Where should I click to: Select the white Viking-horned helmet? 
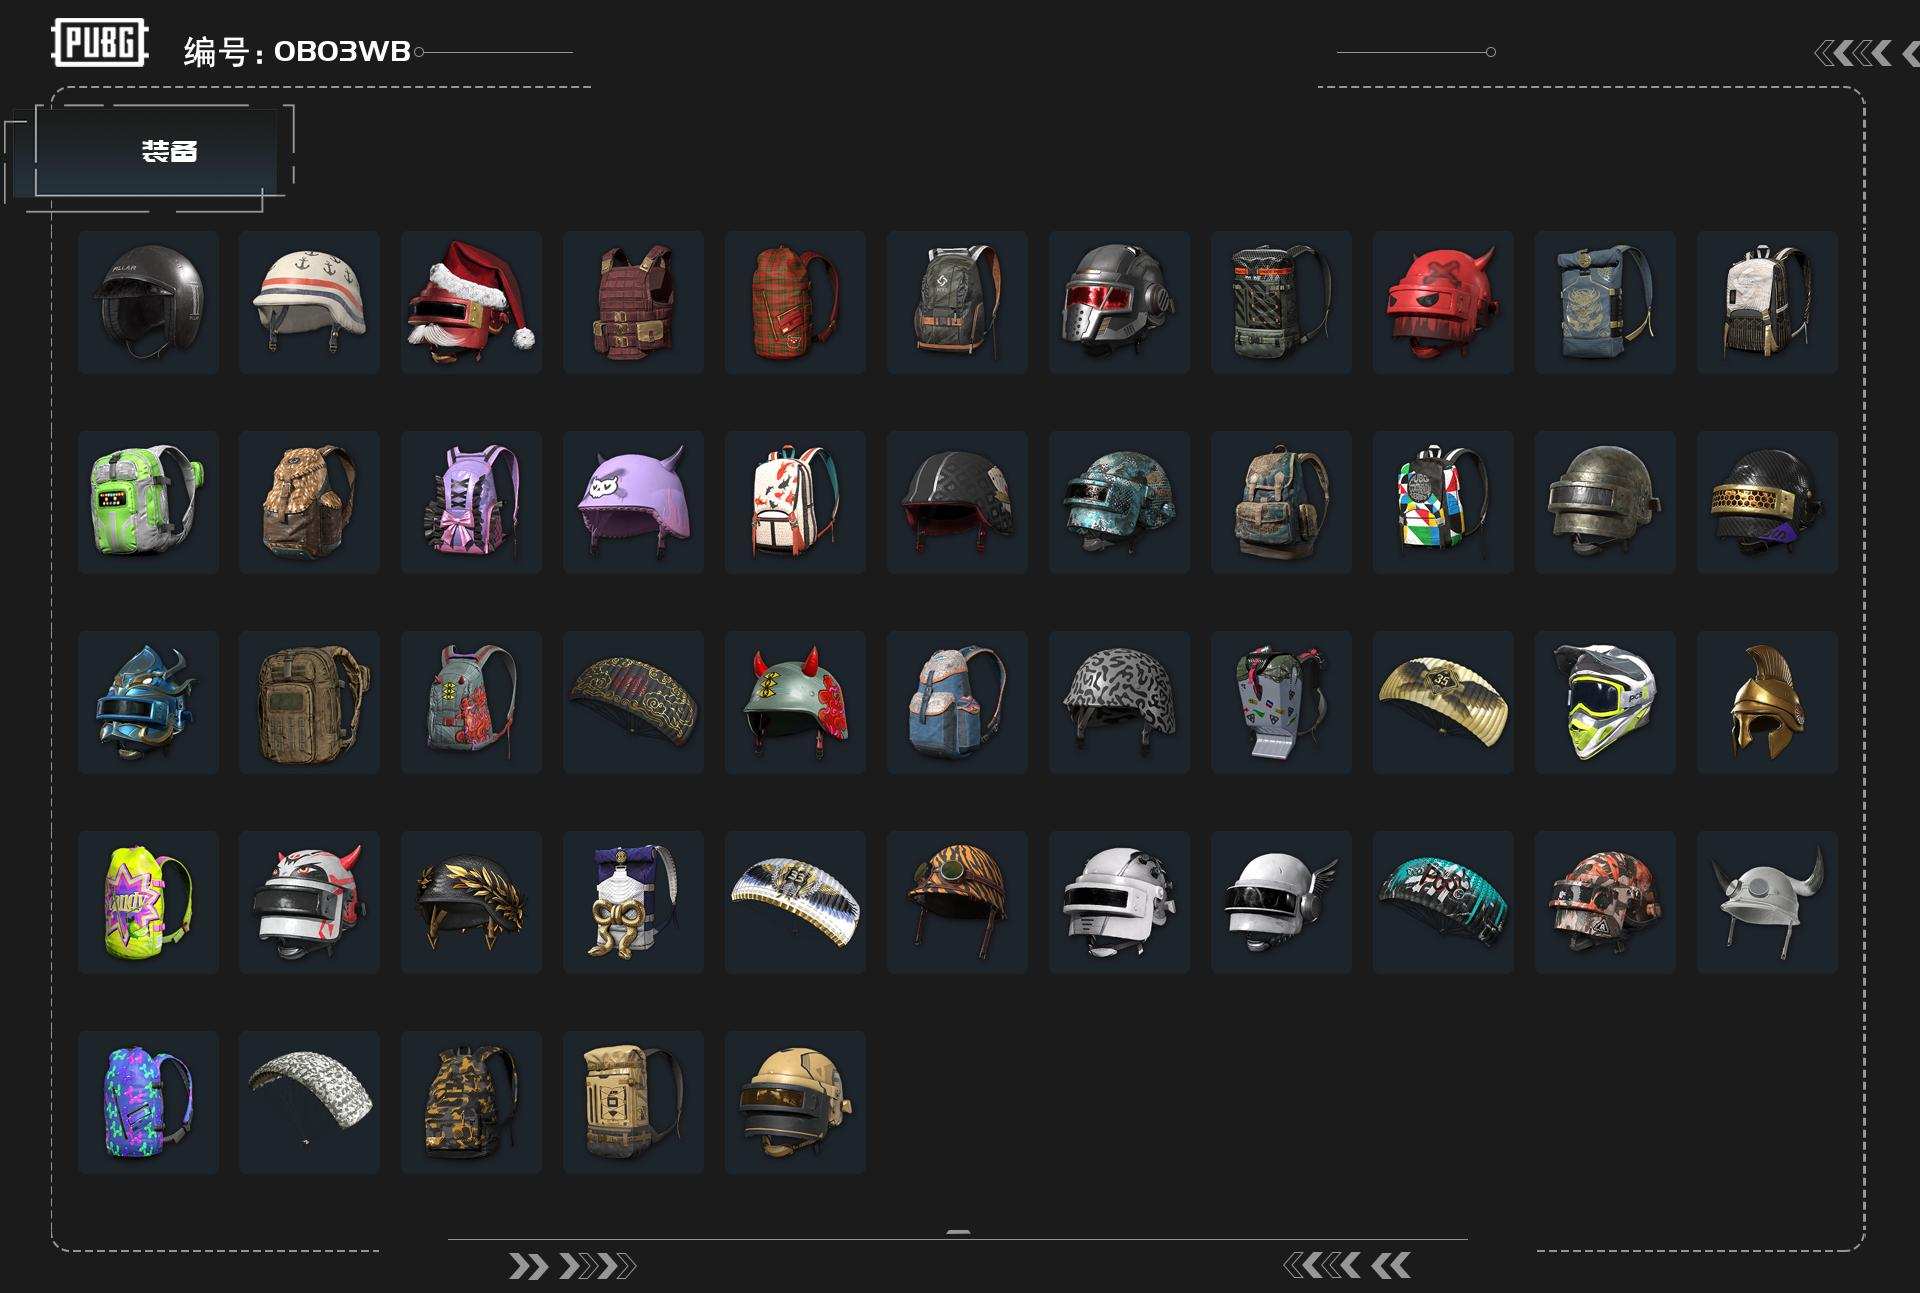(1768, 902)
